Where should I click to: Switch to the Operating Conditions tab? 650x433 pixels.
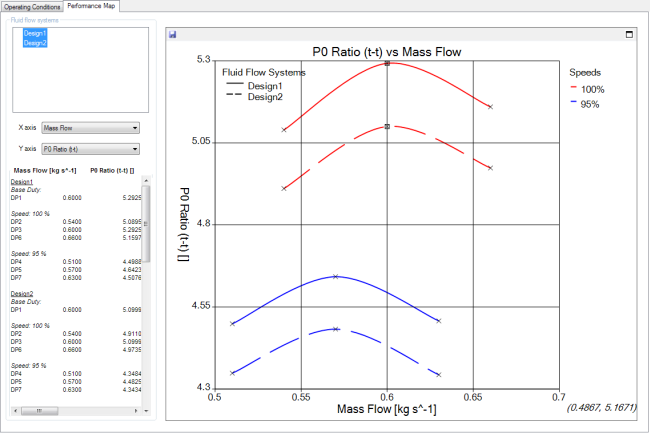point(32,7)
